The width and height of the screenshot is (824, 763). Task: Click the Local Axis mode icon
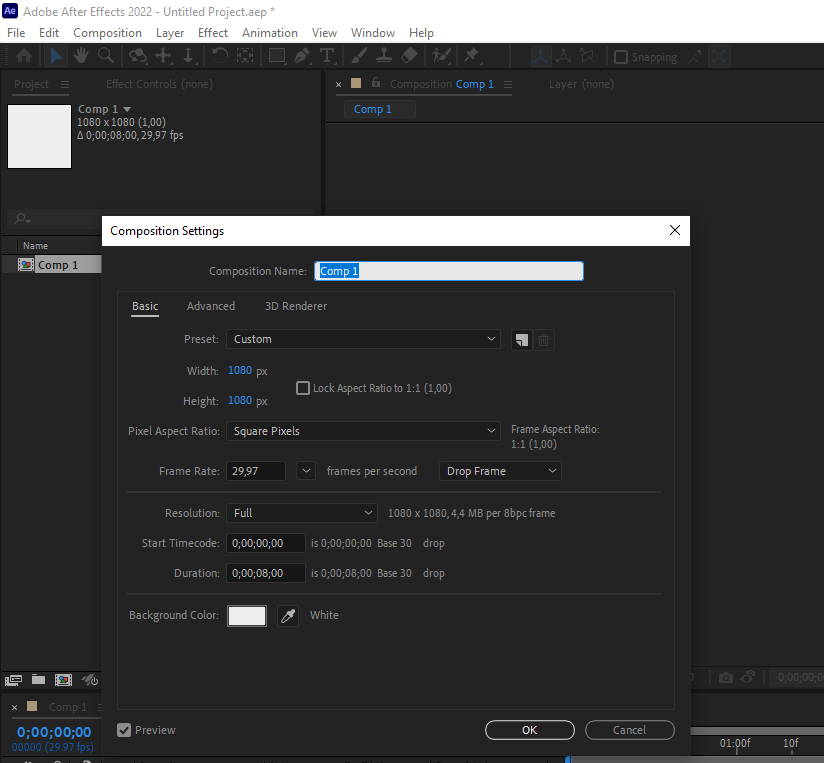pos(540,56)
